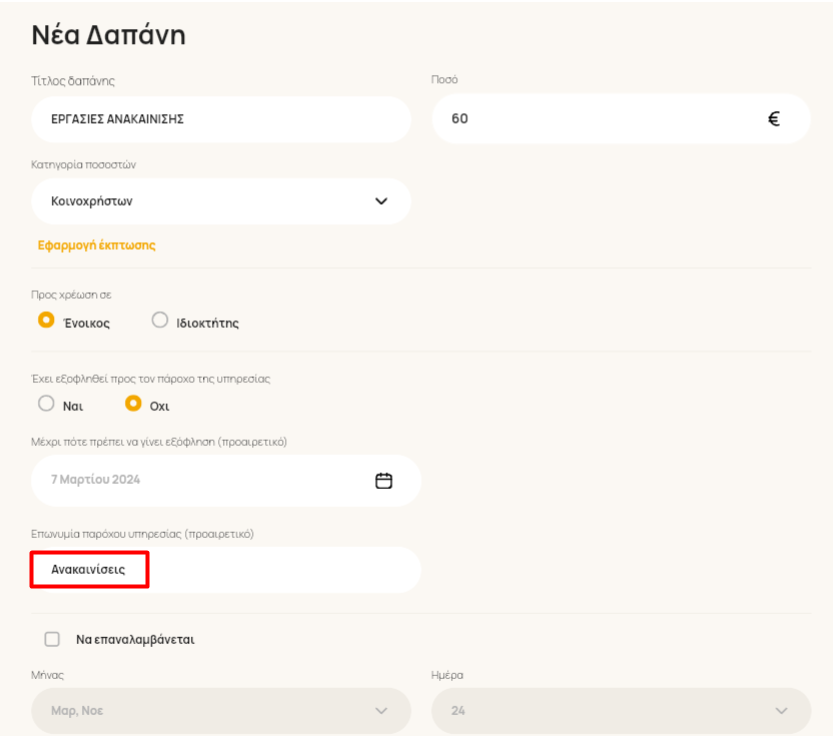
Task: Open the Μήνας dropdown chevron
Action: point(381,710)
